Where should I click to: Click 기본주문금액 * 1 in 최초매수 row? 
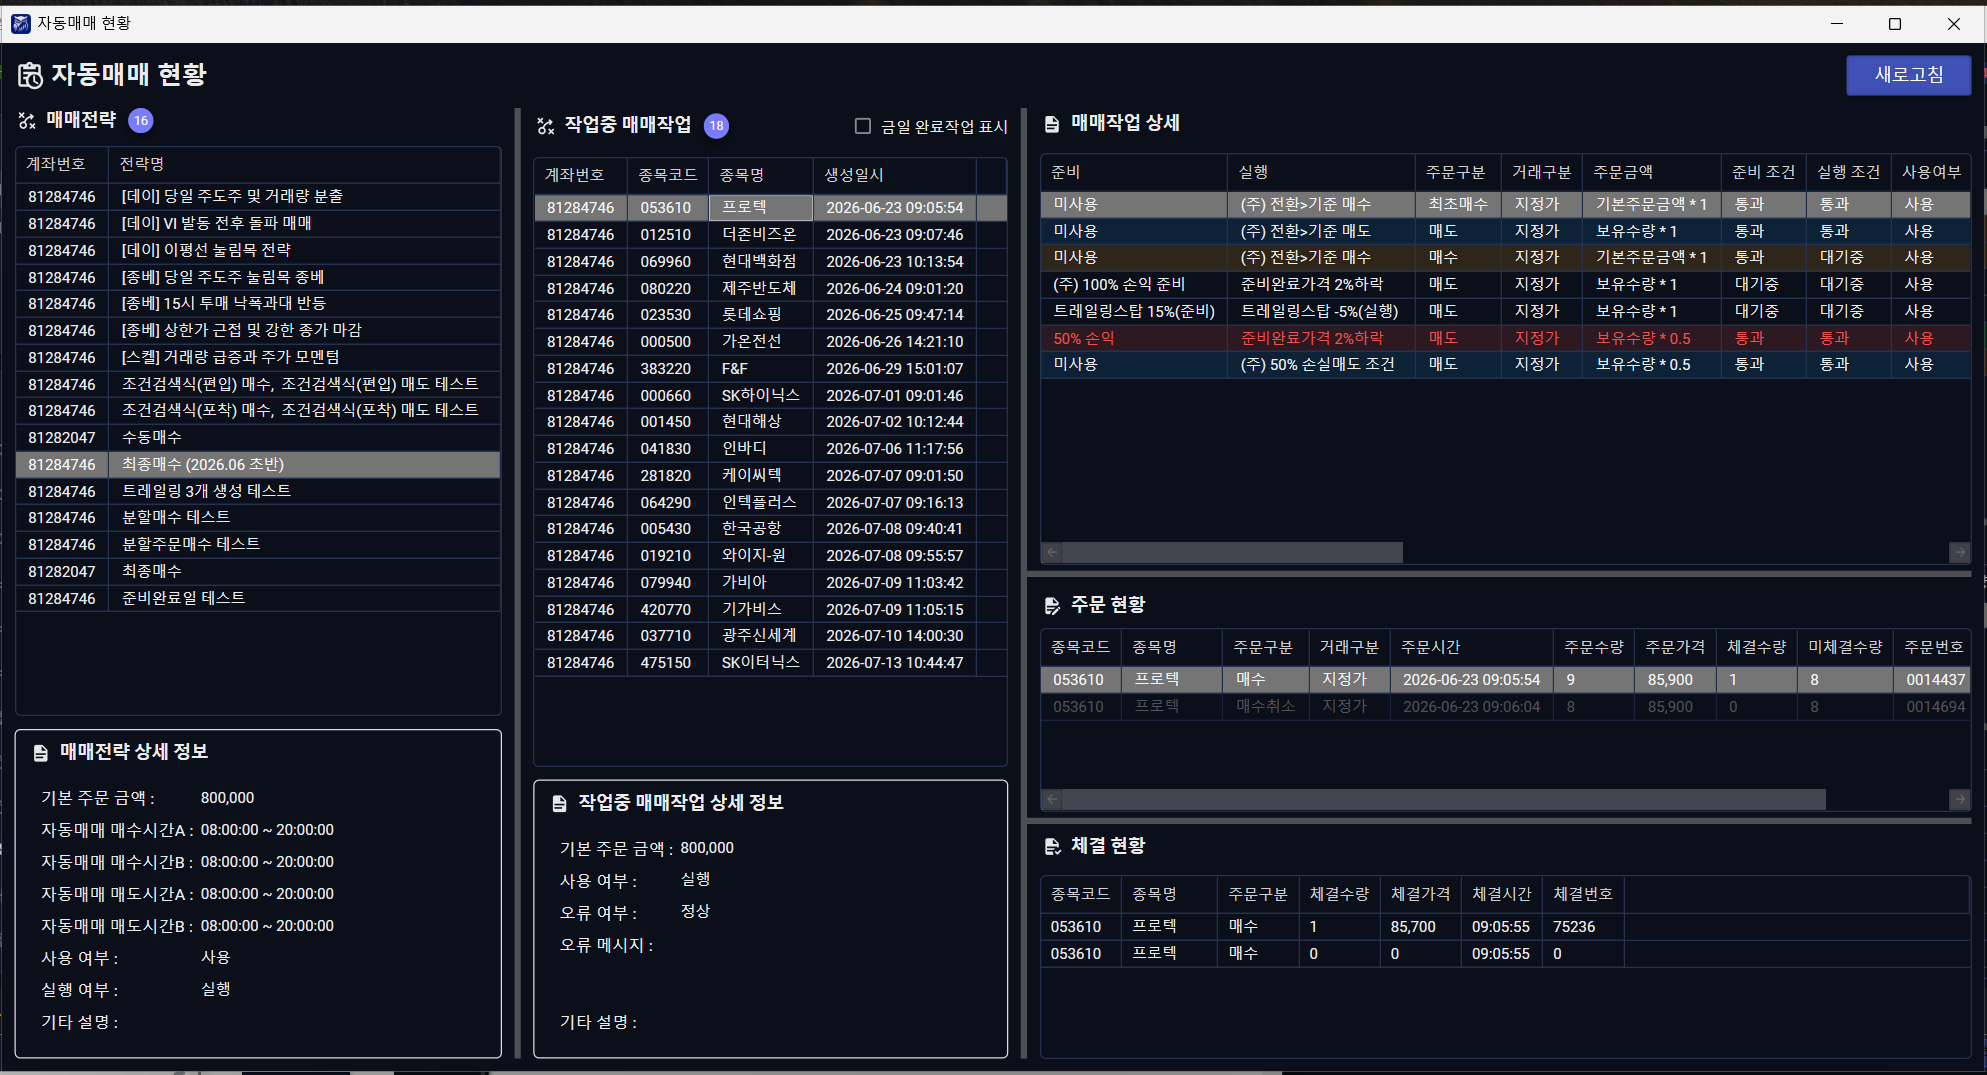pyautogui.click(x=1651, y=205)
